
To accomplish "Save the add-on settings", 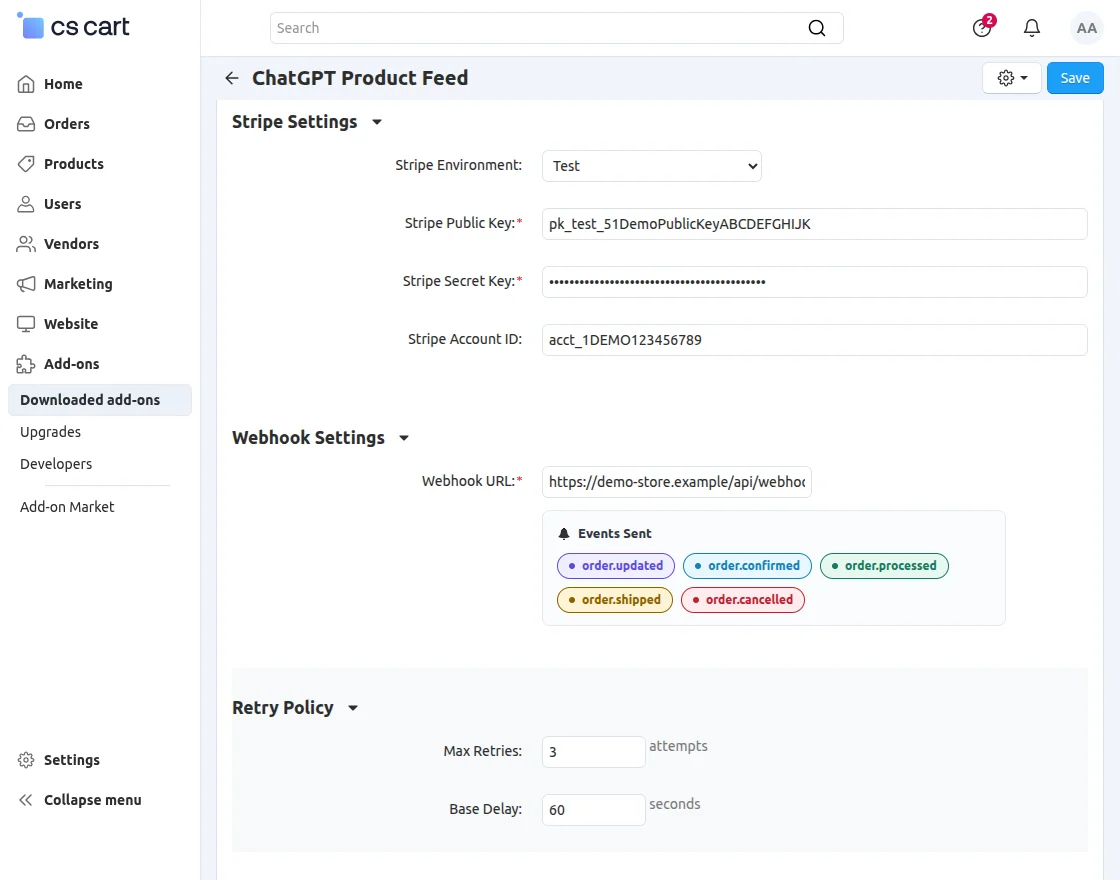I will tap(1075, 78).
